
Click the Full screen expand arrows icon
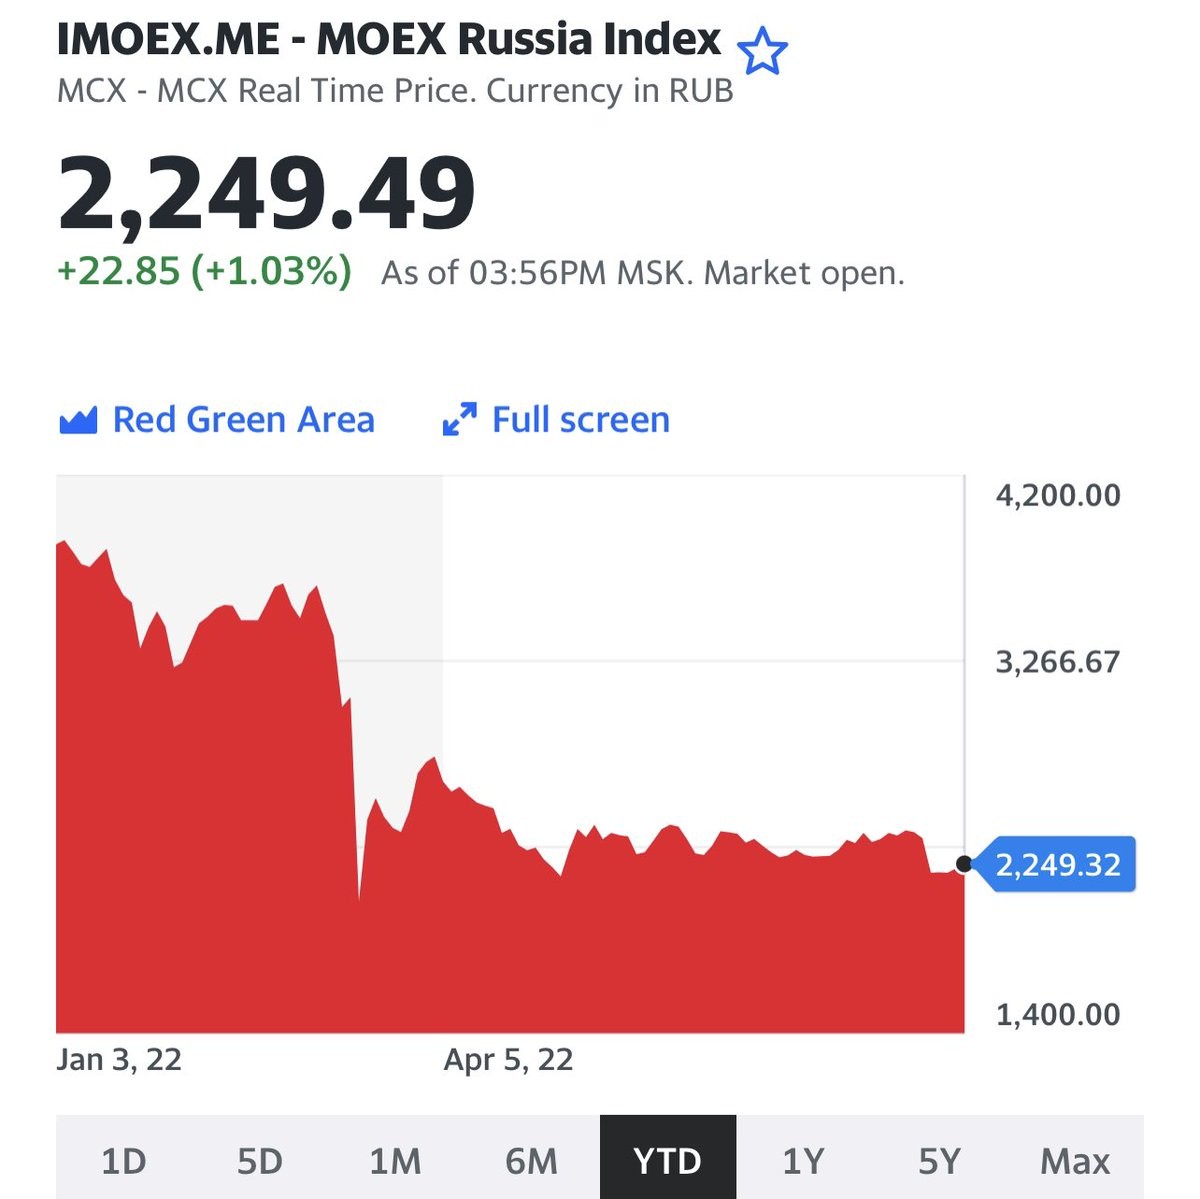tap(459, 420)
